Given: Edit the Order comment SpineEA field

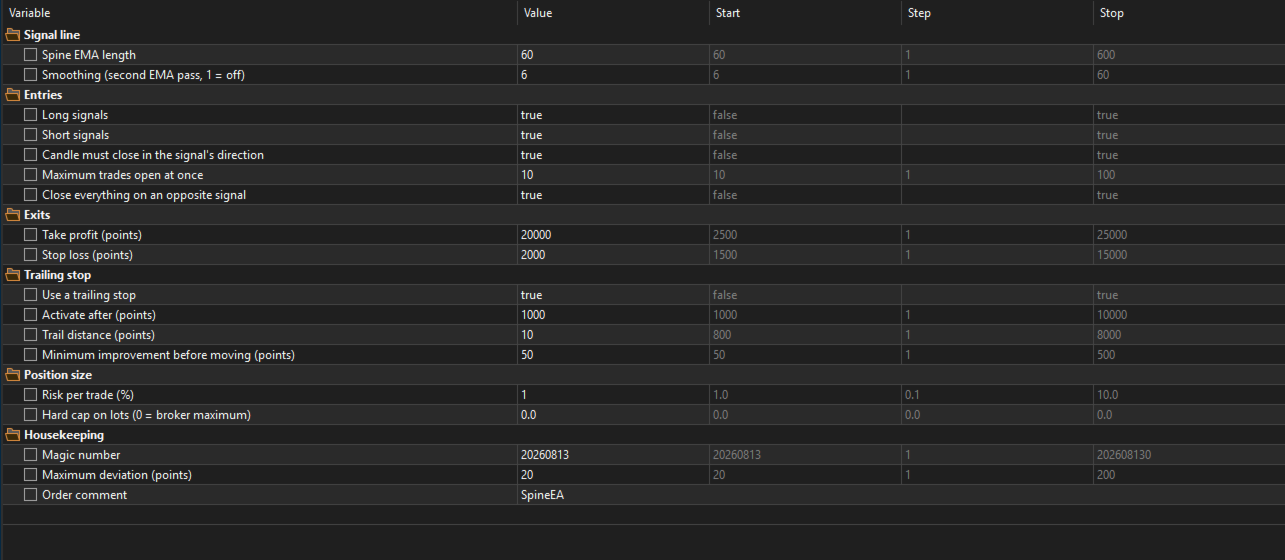Looking at the screenshot, I should (x=612, y=495).
